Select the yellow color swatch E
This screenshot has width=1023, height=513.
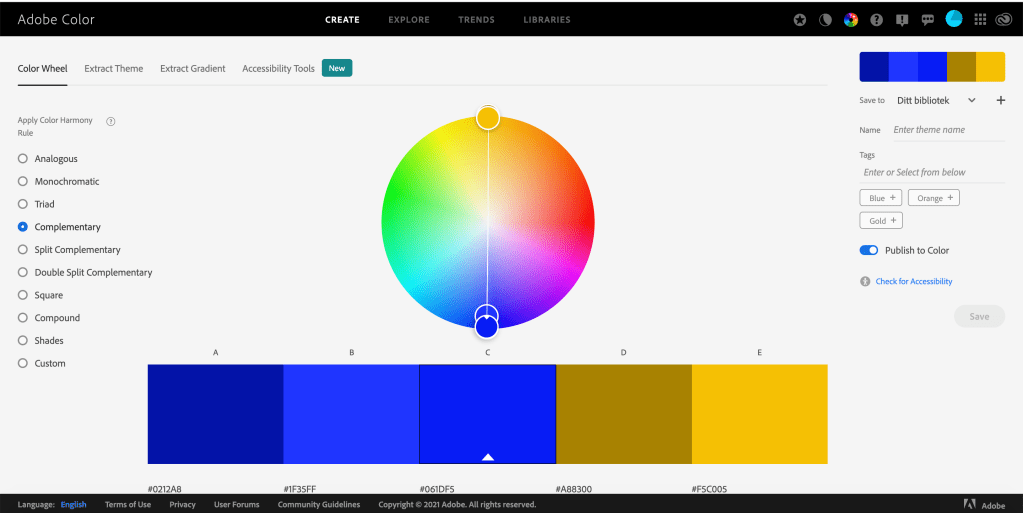pyautogui.click(x=759, y=414)
